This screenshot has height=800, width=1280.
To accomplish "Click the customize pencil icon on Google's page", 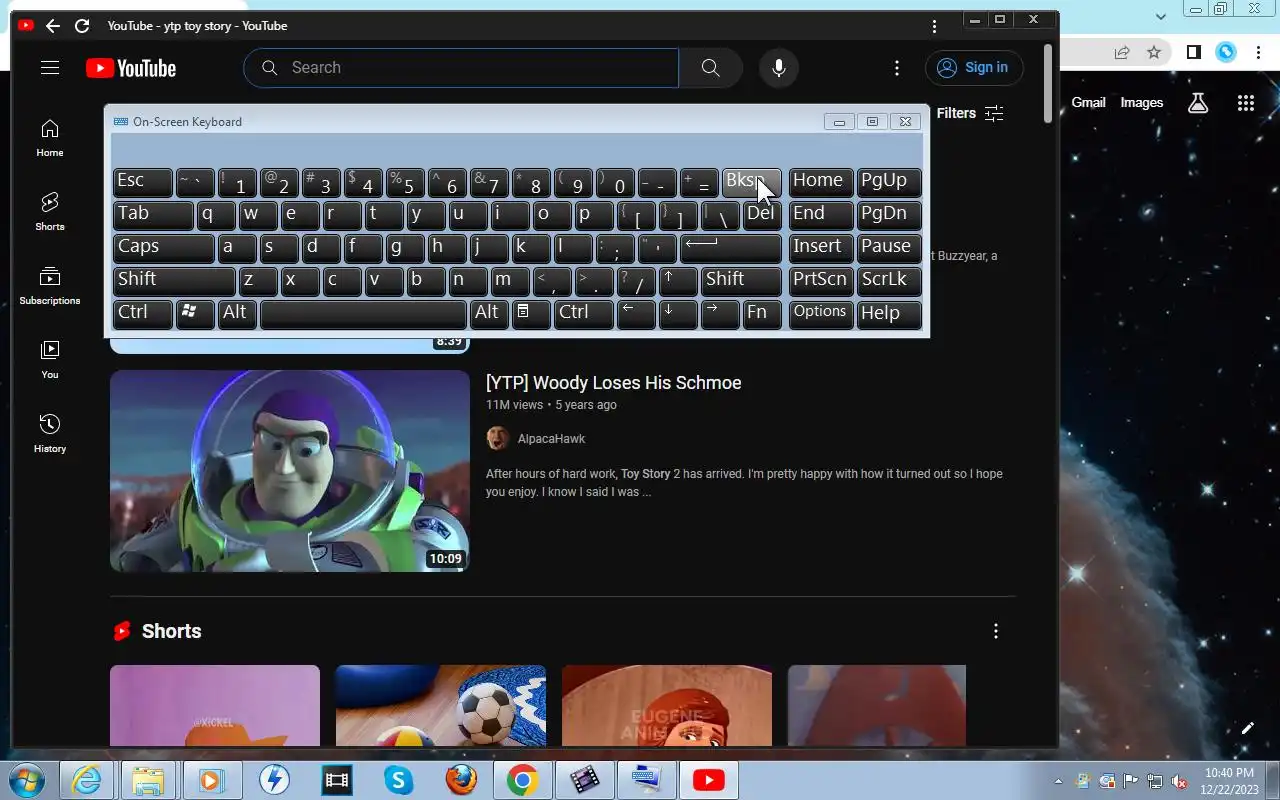I will [x=1248, y=728].
